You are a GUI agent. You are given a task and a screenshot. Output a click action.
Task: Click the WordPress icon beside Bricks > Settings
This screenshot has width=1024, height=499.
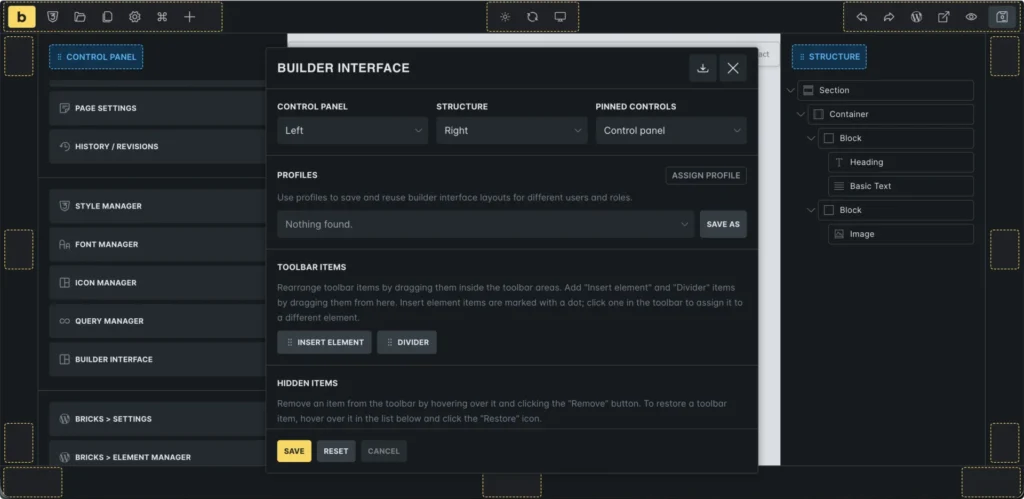point(64,419)
